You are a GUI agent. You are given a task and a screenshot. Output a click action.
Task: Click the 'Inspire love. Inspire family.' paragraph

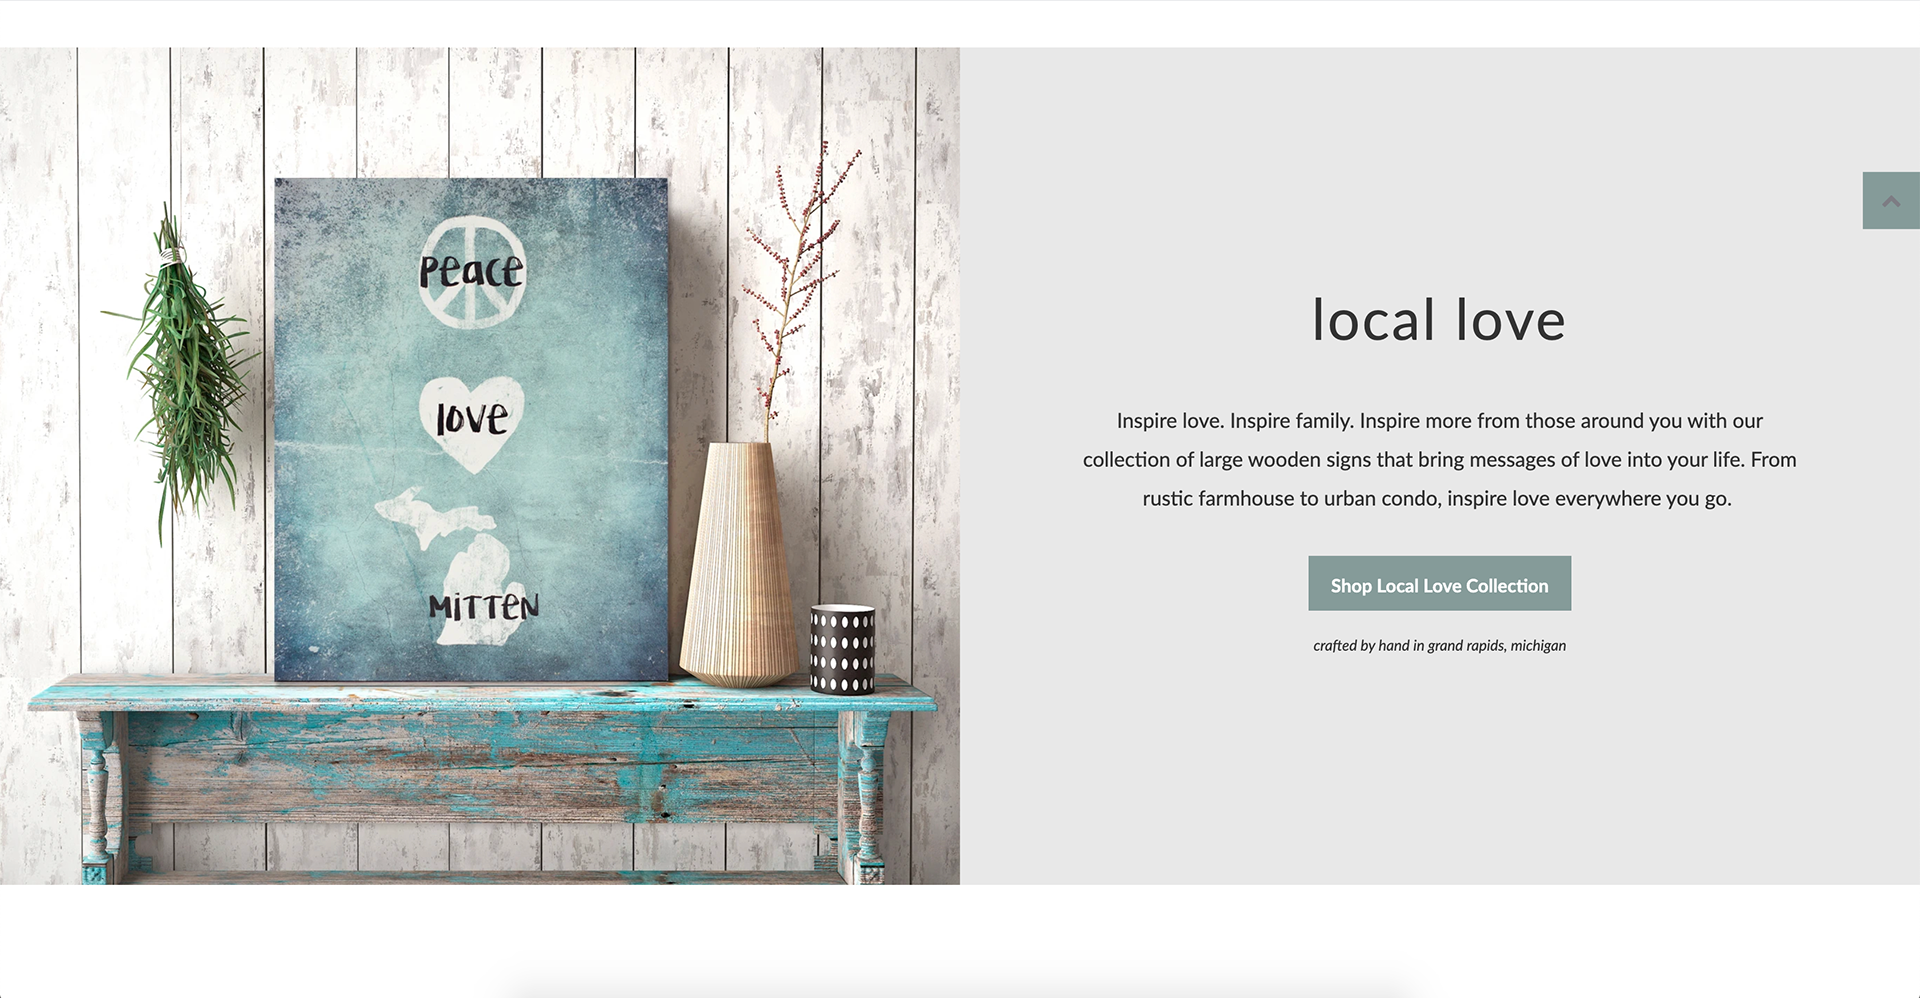pyautogui.click(x=1439, y=459)
